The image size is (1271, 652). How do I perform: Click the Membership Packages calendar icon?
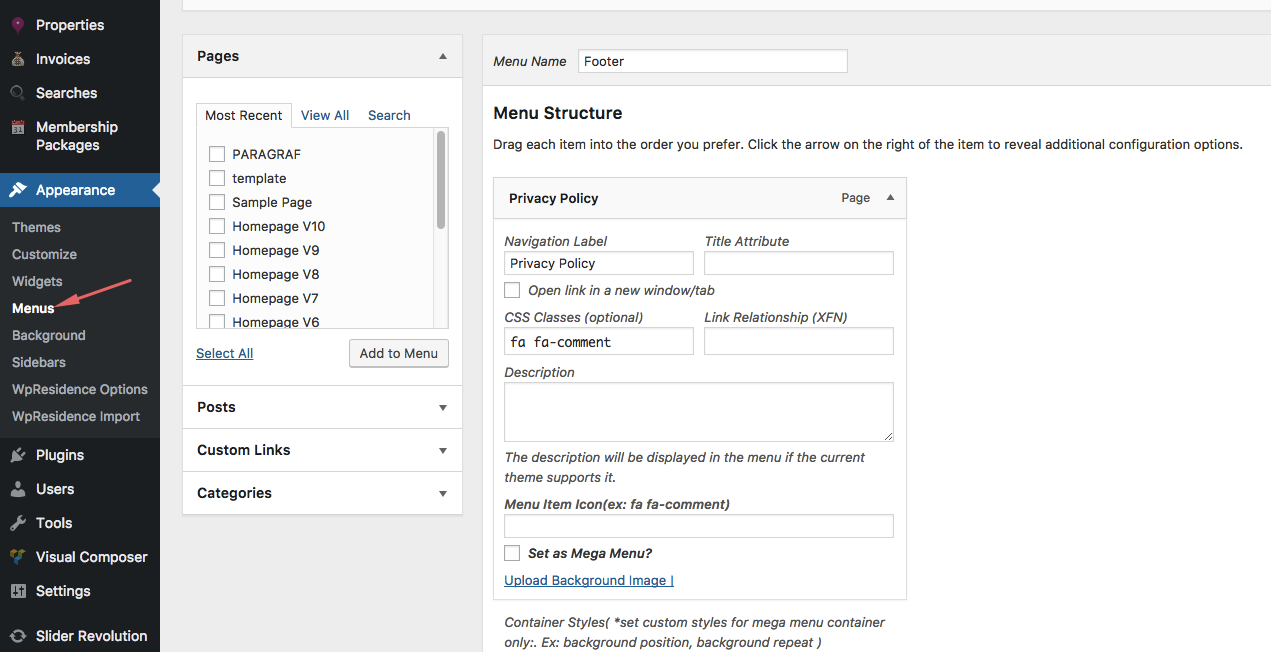tap(18, 128)
